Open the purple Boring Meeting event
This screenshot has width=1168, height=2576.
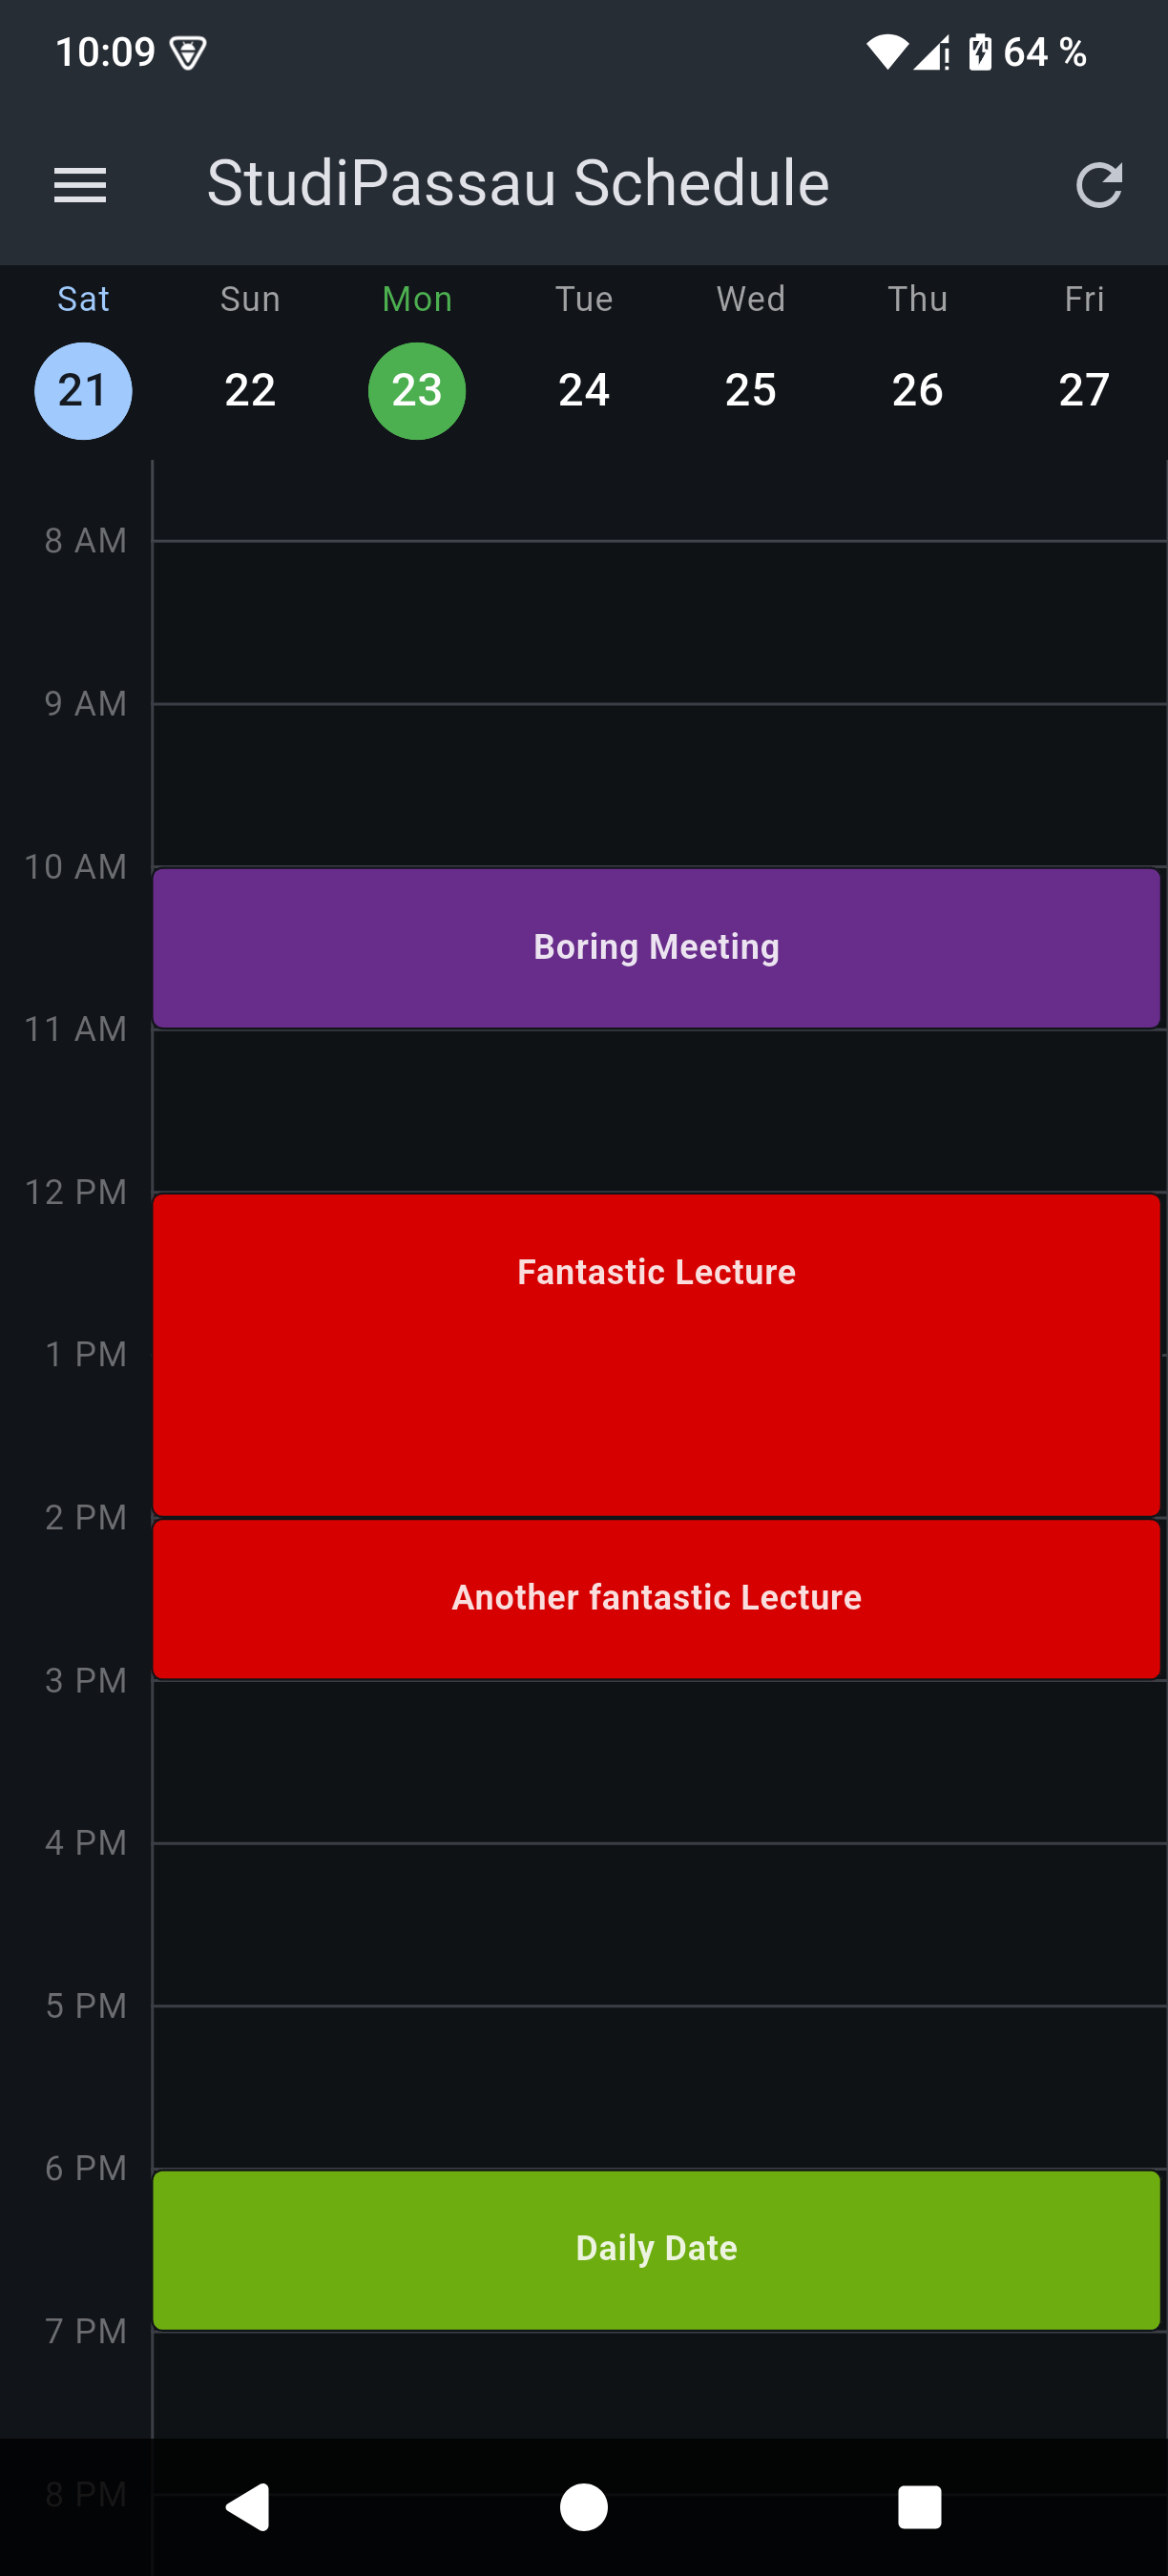click(656, 948)
